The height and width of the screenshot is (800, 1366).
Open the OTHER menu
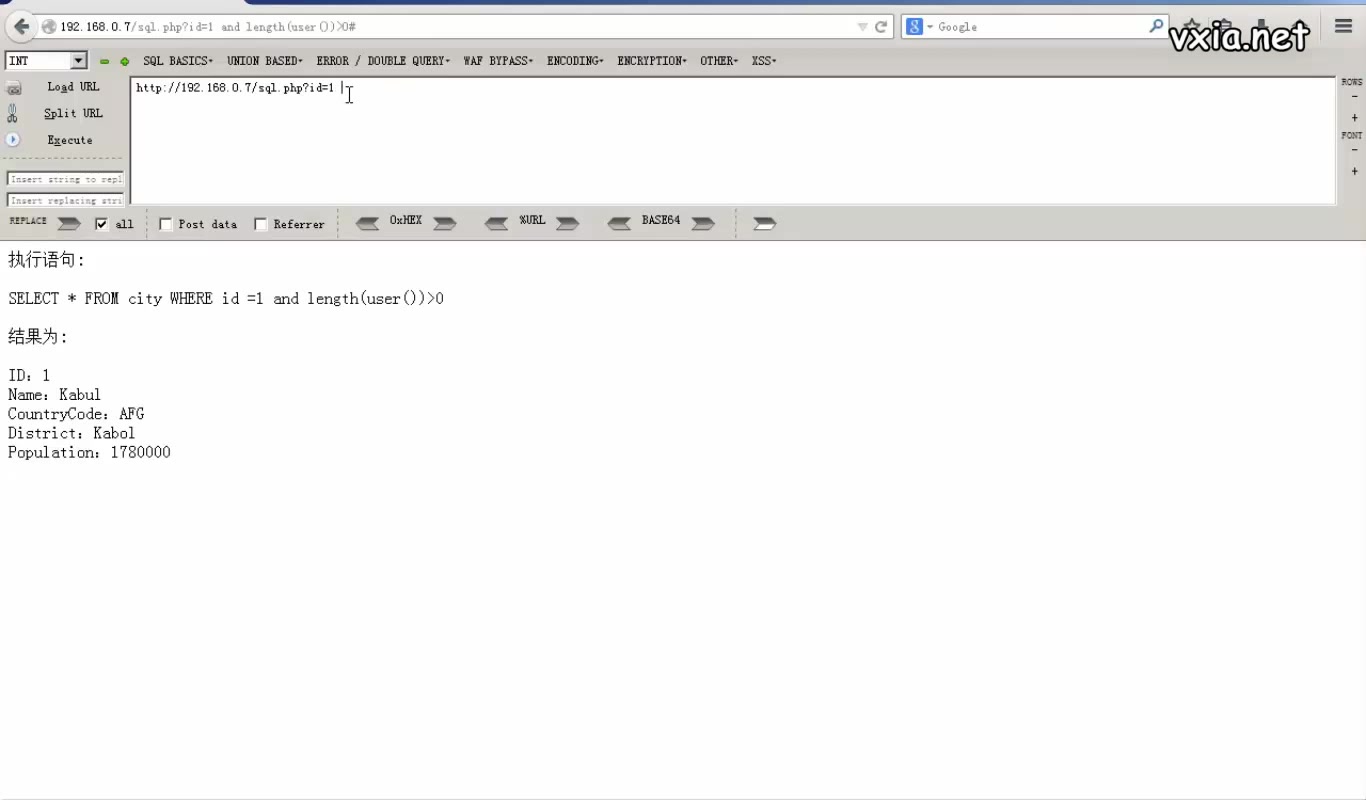click(719, 61)
